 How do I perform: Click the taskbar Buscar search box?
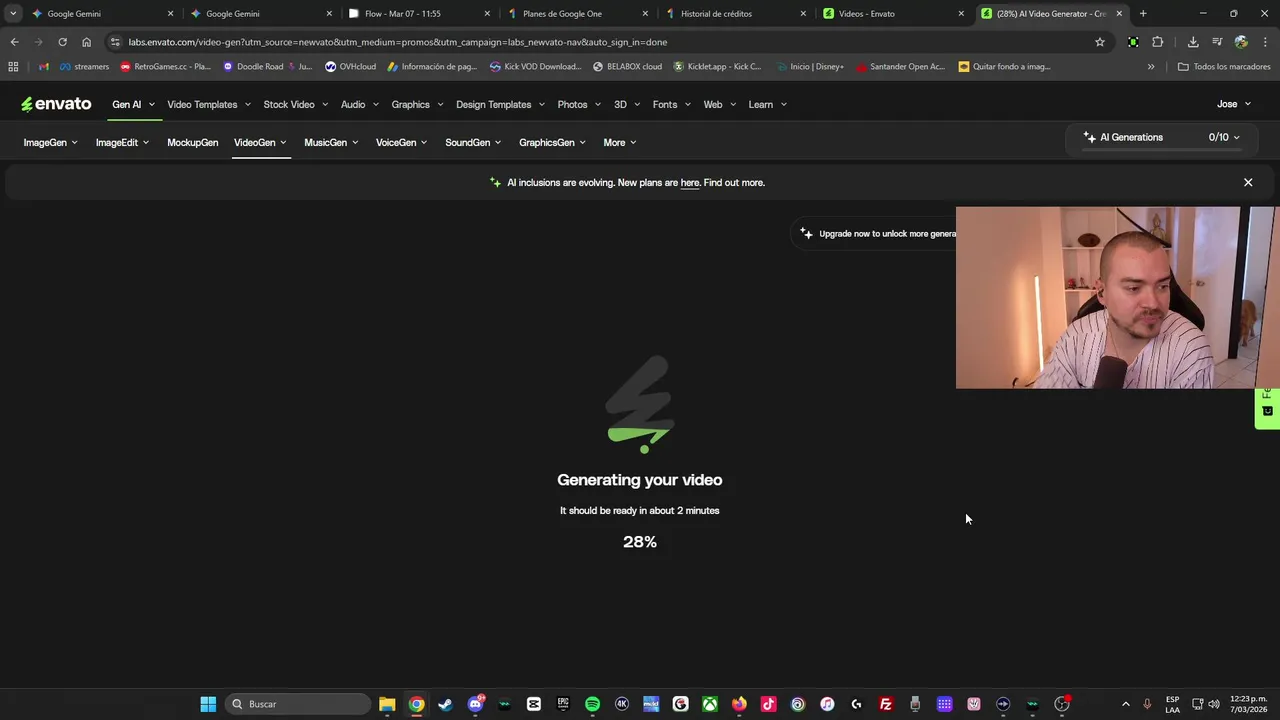click(x=298, y=704)
